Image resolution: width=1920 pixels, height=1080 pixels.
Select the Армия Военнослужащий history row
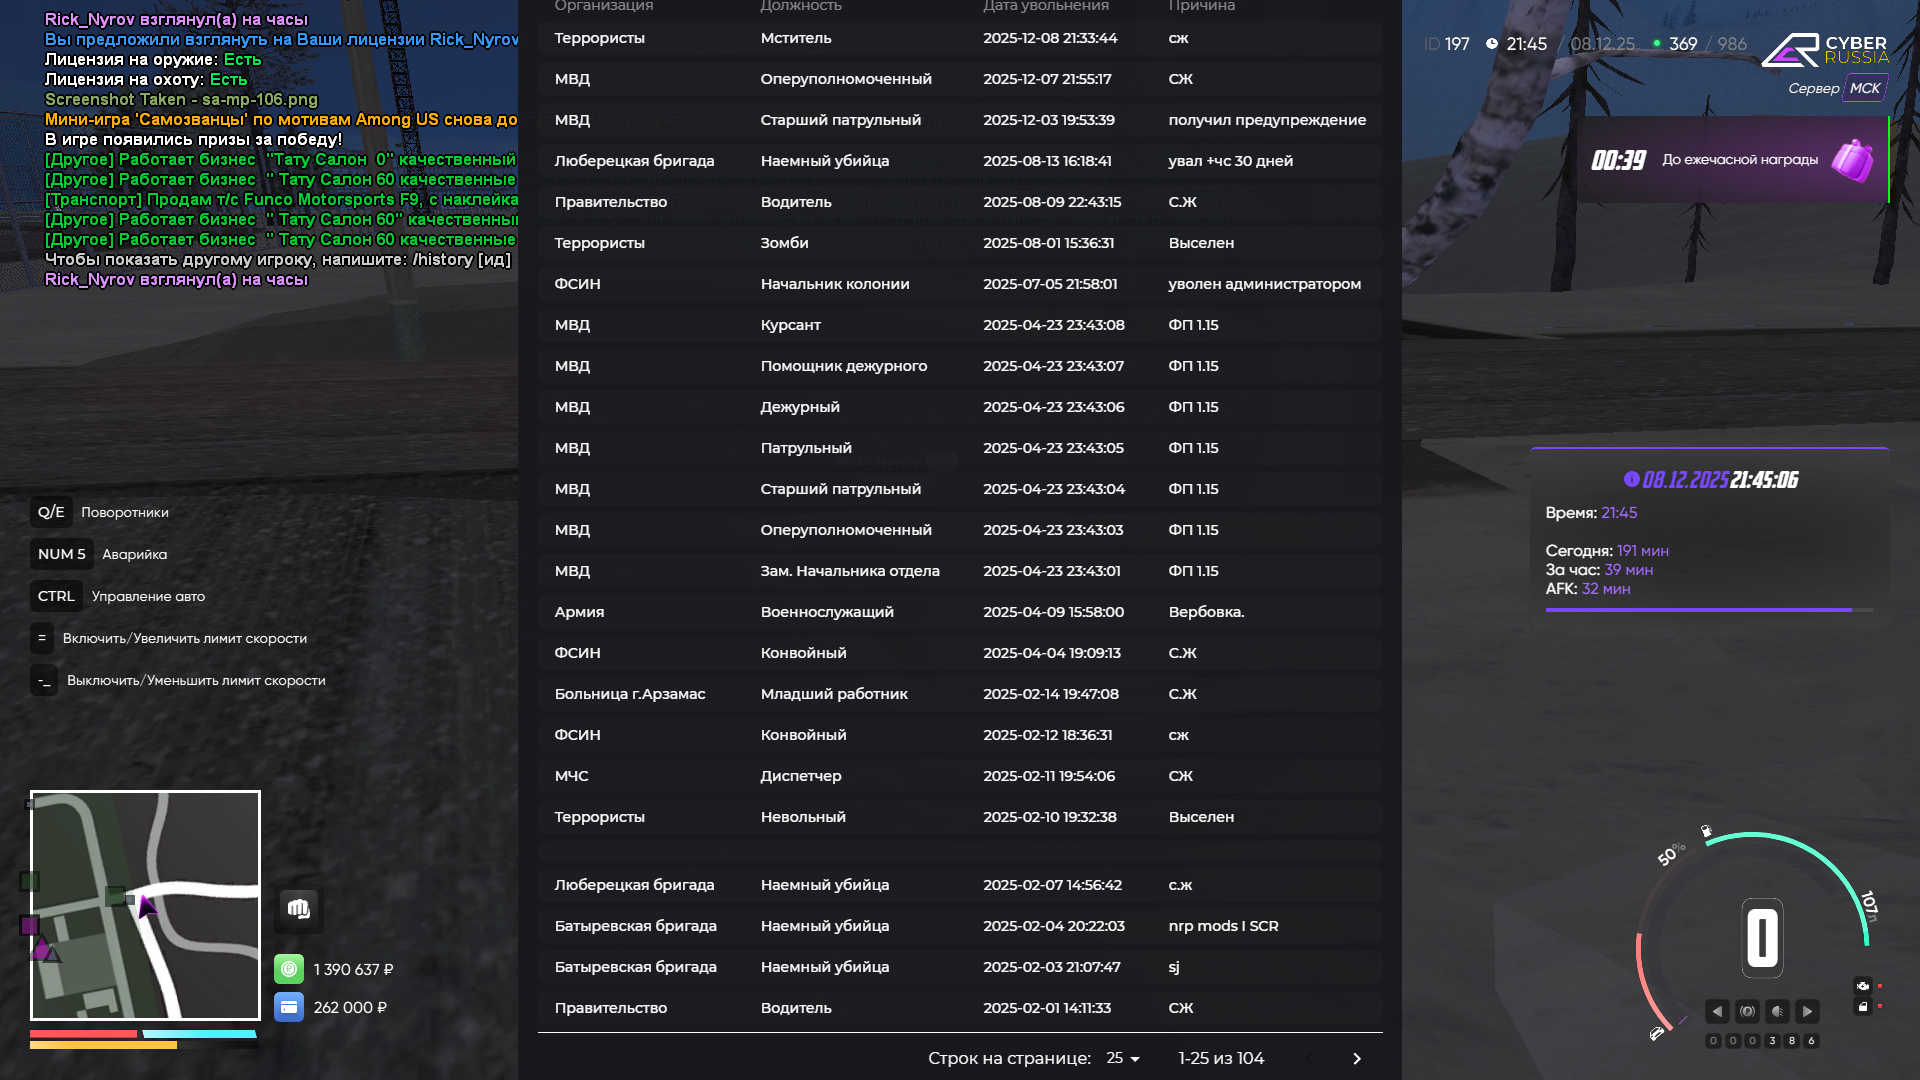(959, 612)
